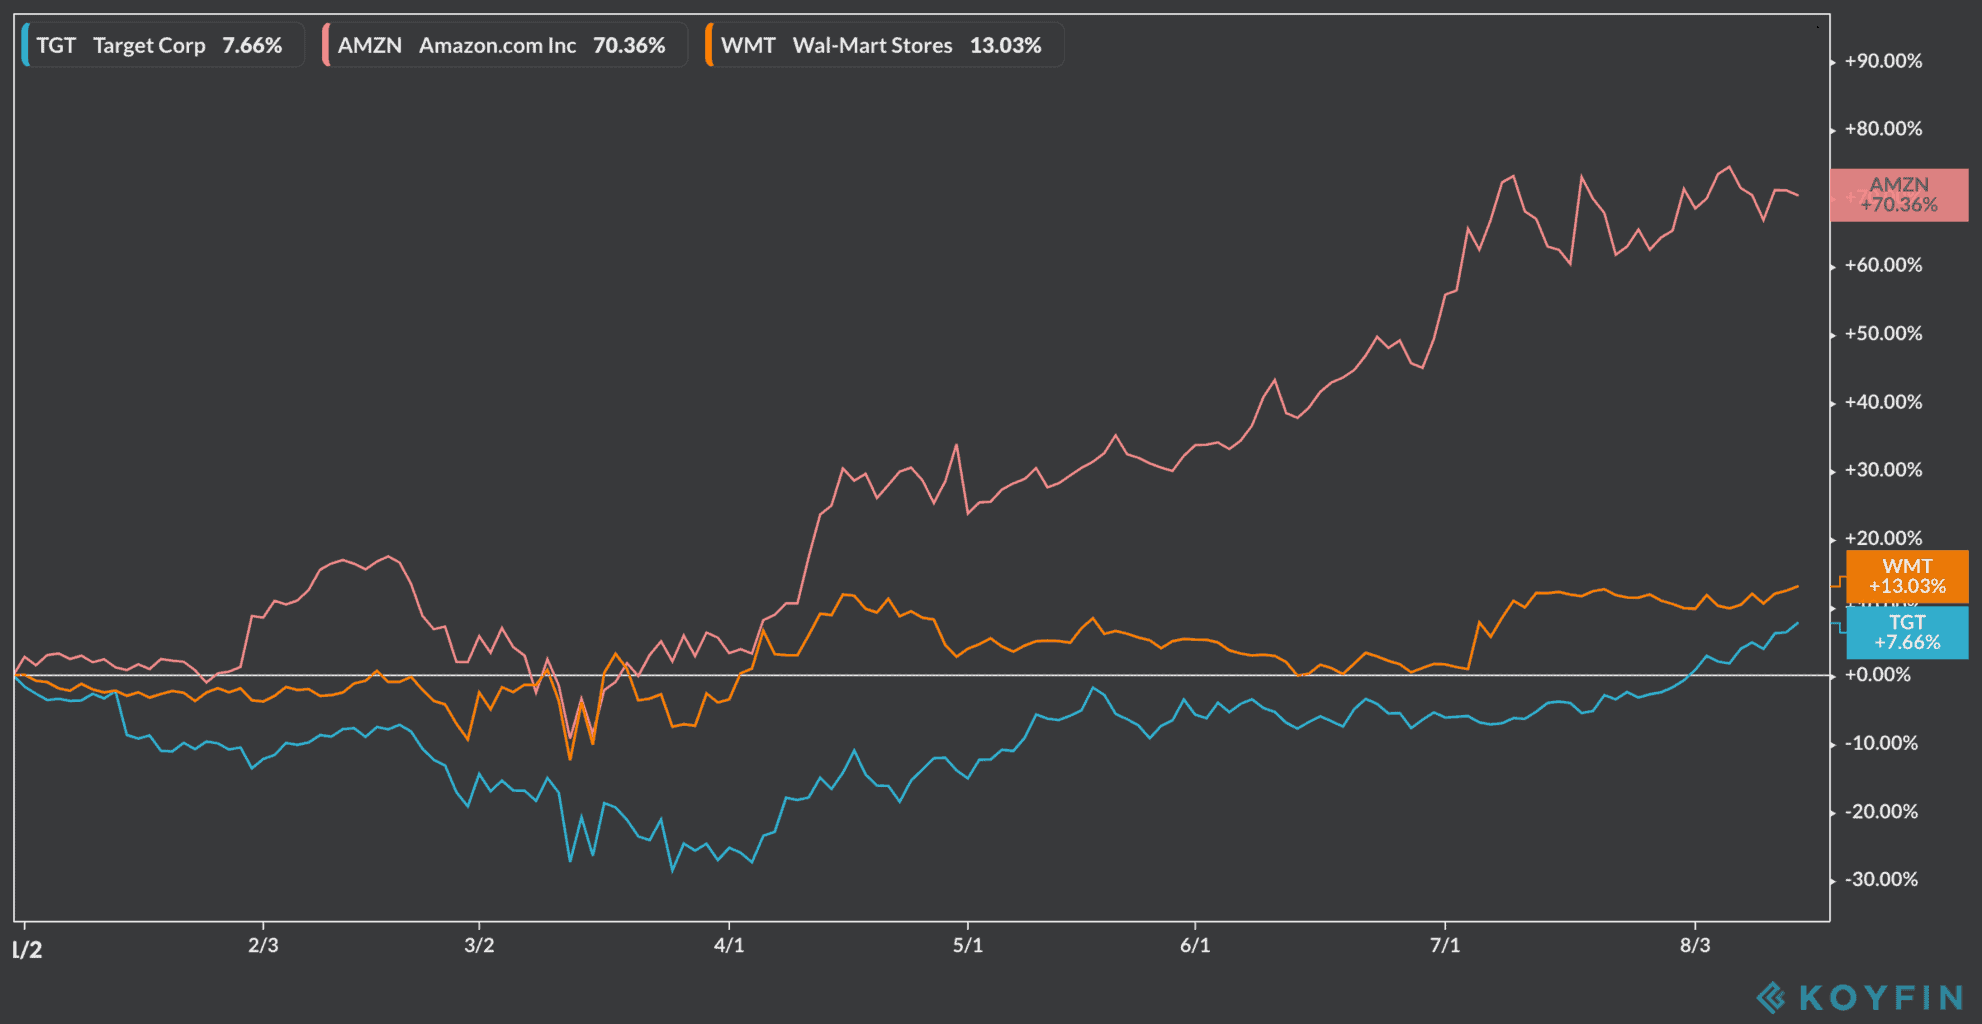Click the +60.00% y-axis label
The image size is (1982, 1024).
(1883, 265)
